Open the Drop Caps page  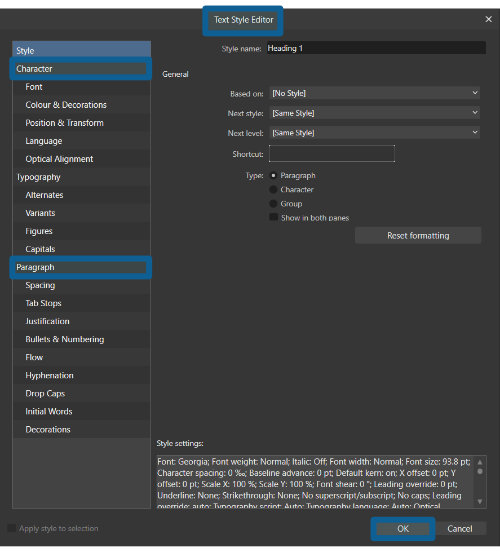[81, 394]
